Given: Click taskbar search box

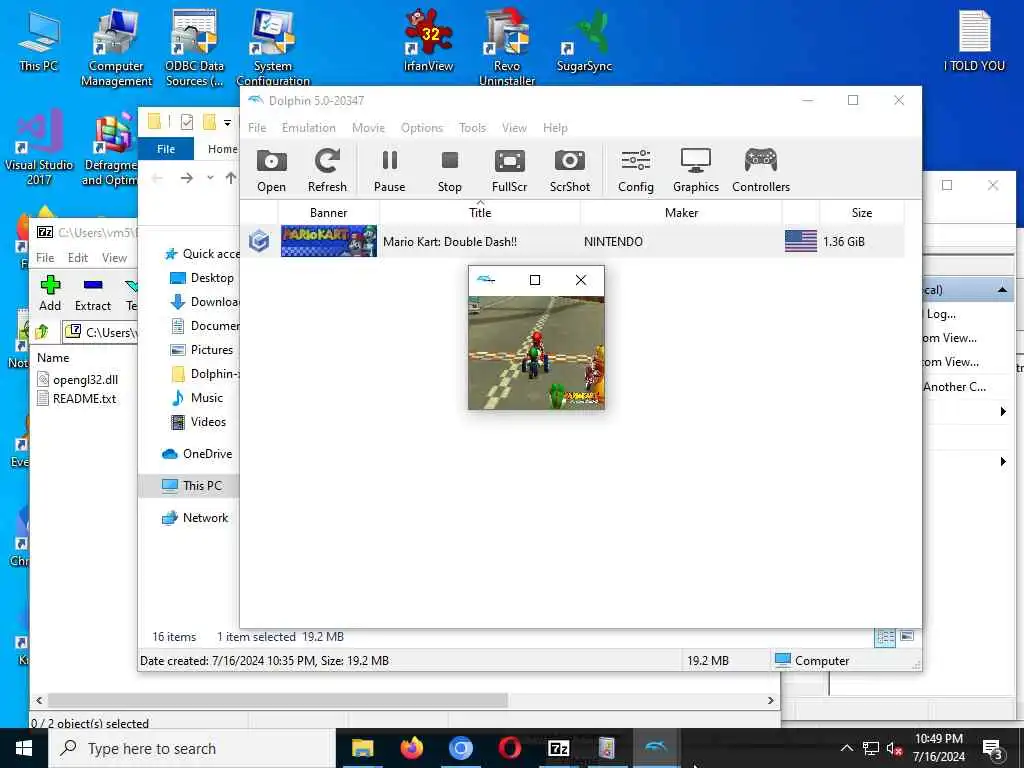Looking at the screenshot, I should coord(192,748).
